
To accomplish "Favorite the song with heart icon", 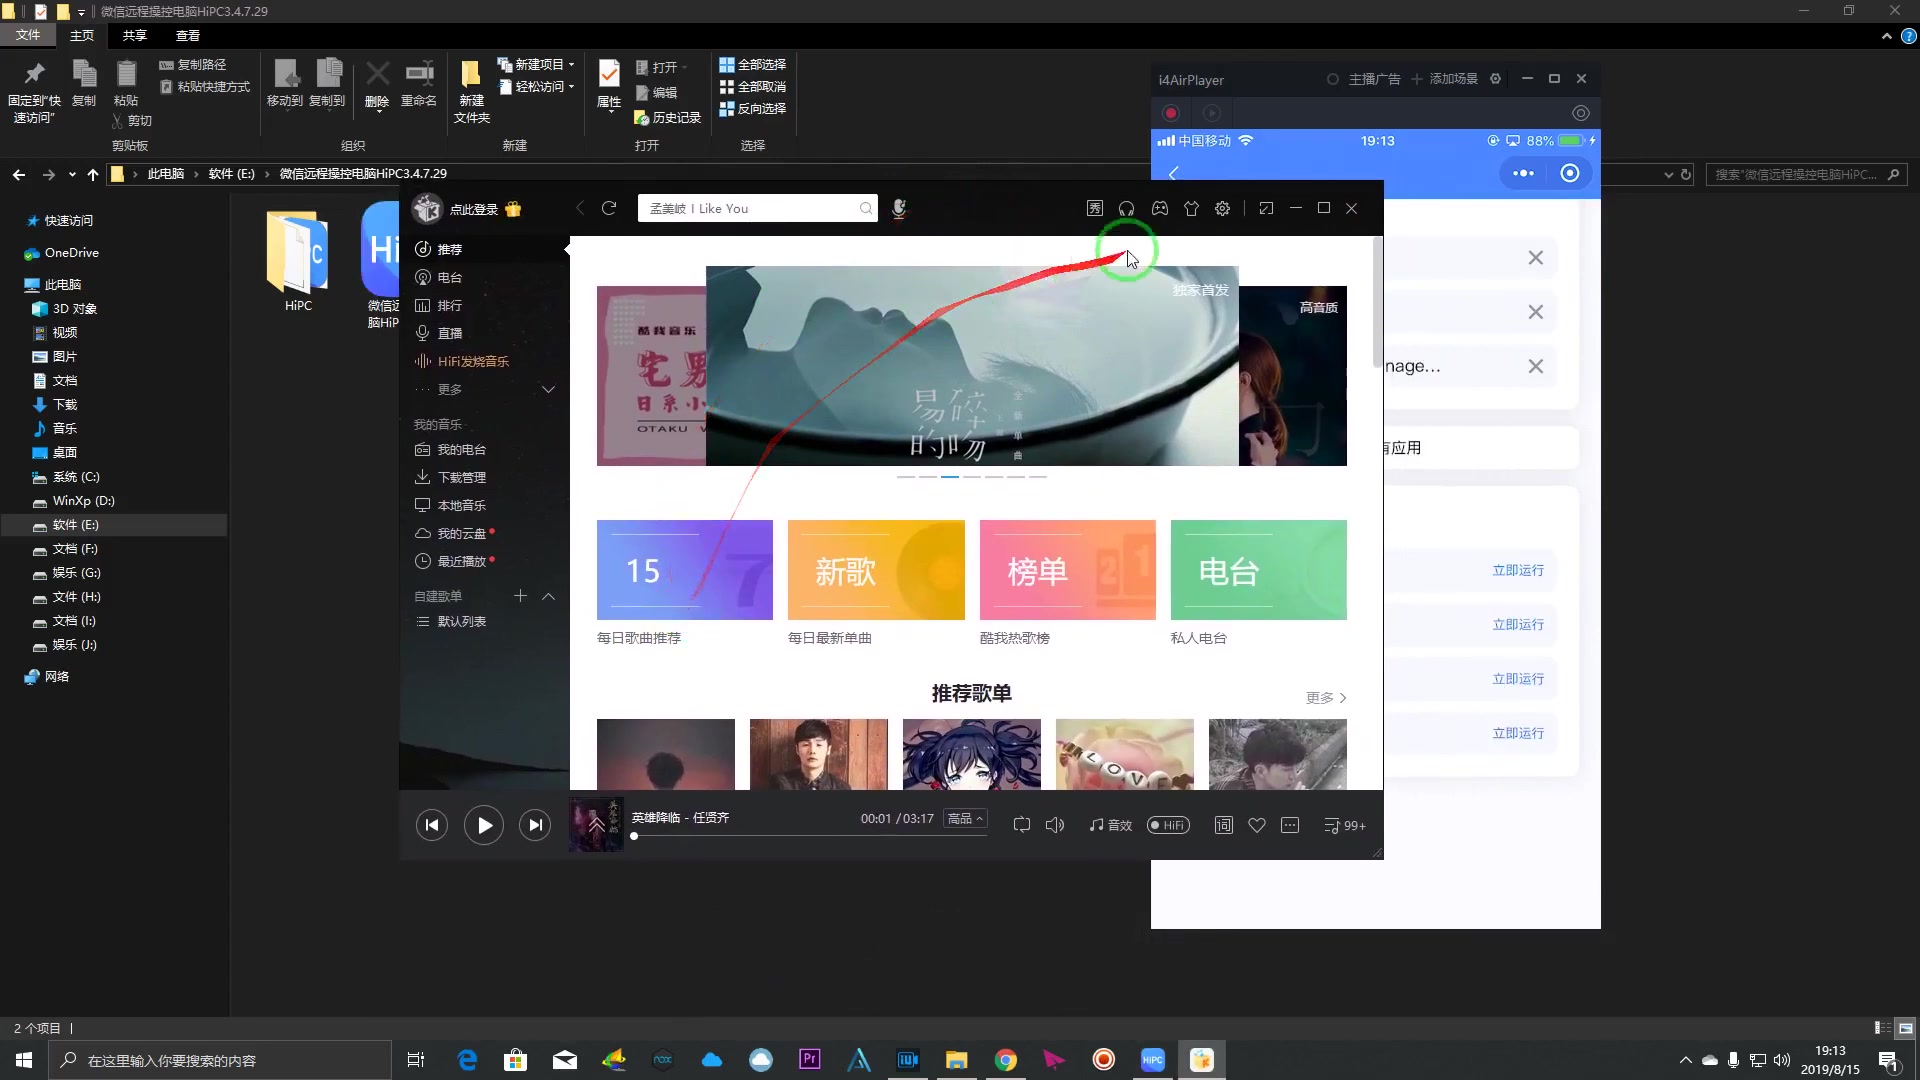I will (x=1257, y=825).
